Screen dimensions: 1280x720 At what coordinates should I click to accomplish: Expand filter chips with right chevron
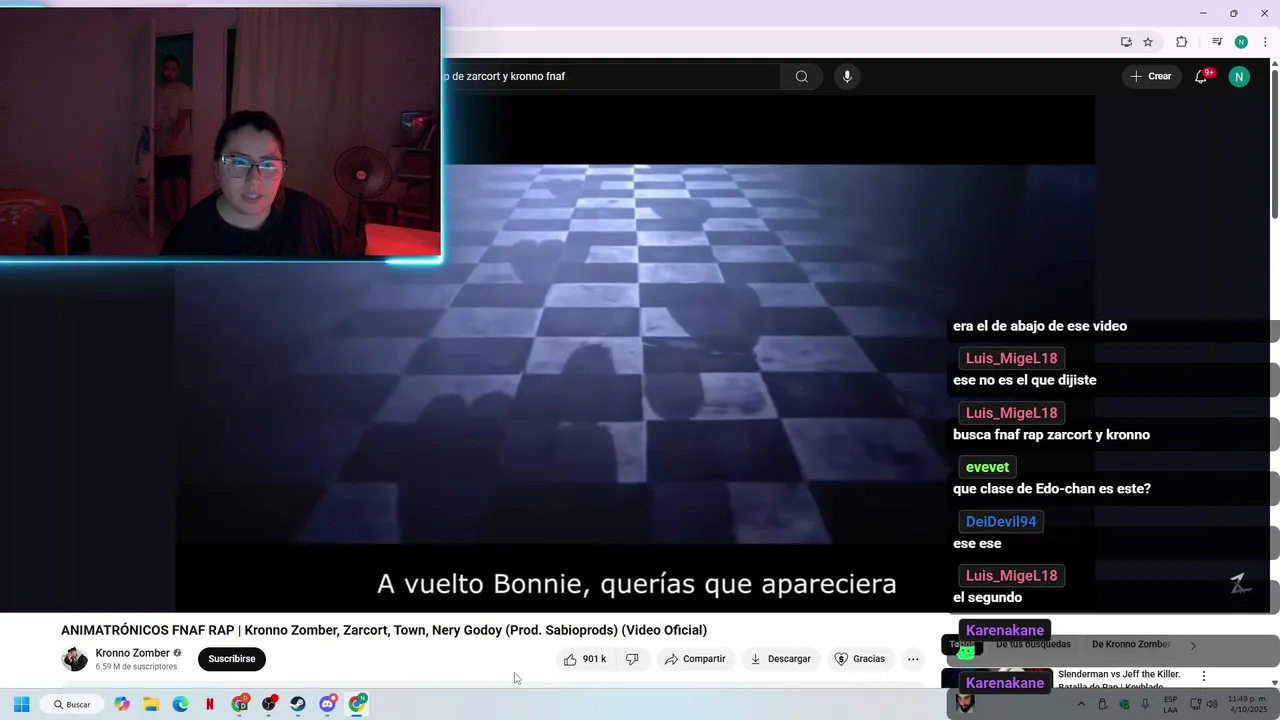(x=1193, y=646)
